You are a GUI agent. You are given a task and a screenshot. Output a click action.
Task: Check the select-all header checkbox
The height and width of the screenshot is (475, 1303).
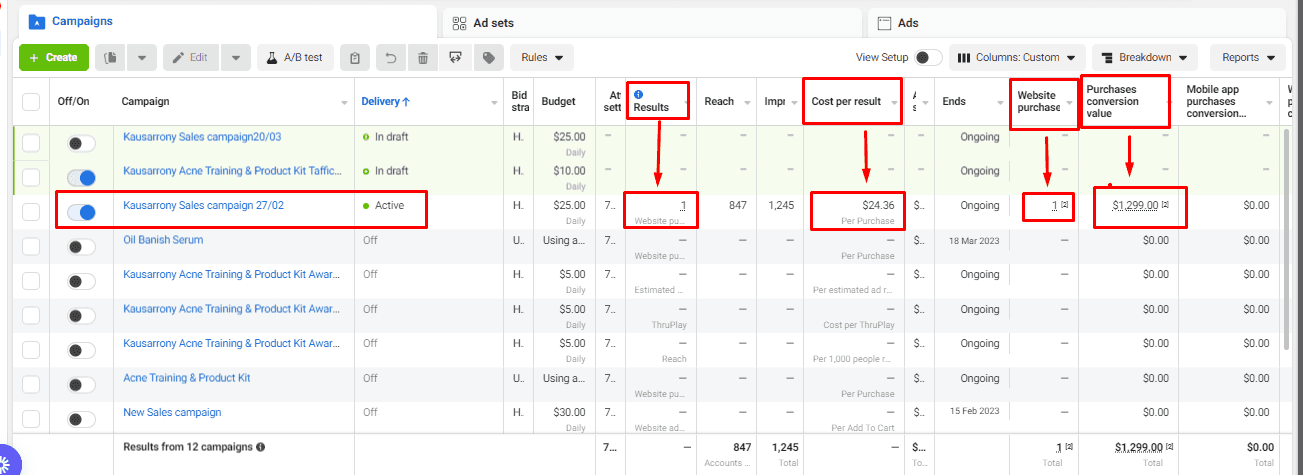coord(31,102)
